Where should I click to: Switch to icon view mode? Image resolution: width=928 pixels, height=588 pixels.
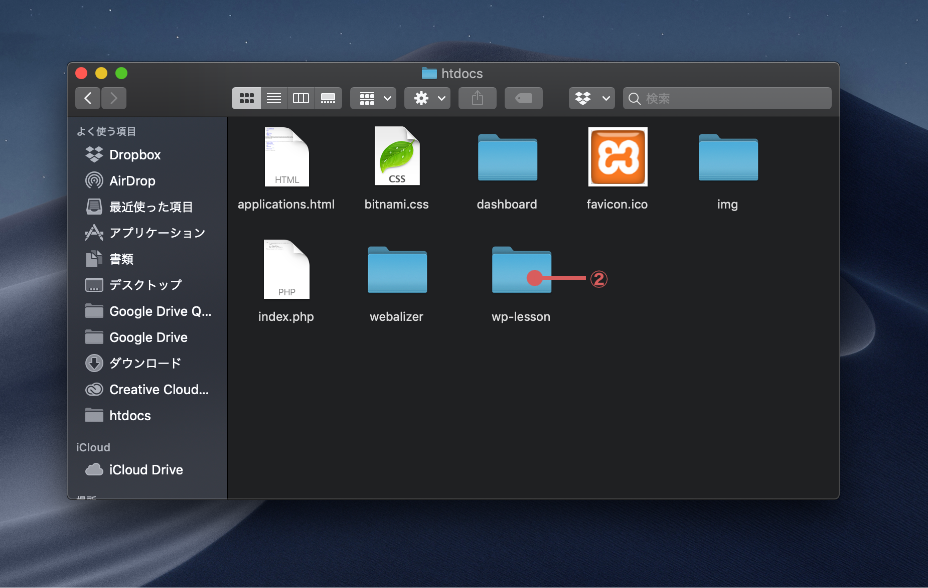pos(246,98)
